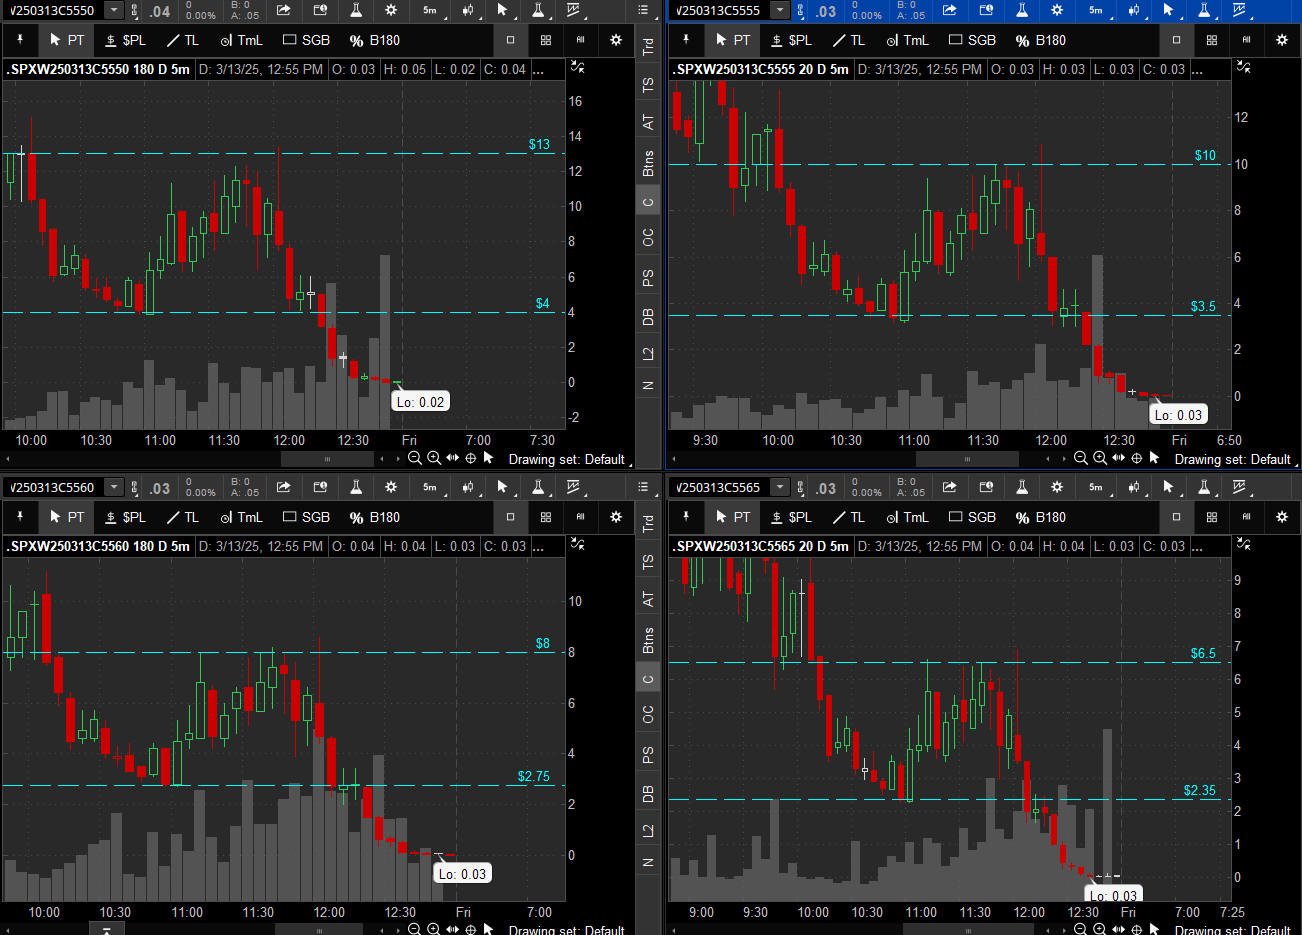
Task: Click the collapse-axis icon in C5550 chart corner
Action: click(x=577, y=67)
